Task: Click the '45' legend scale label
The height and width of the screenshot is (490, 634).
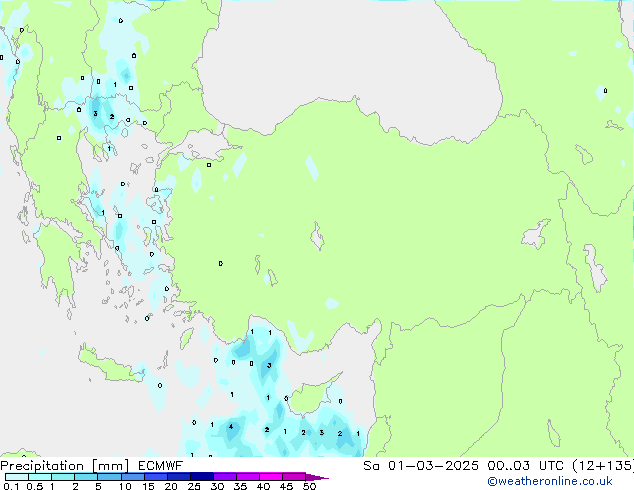Action: point(286,486)
